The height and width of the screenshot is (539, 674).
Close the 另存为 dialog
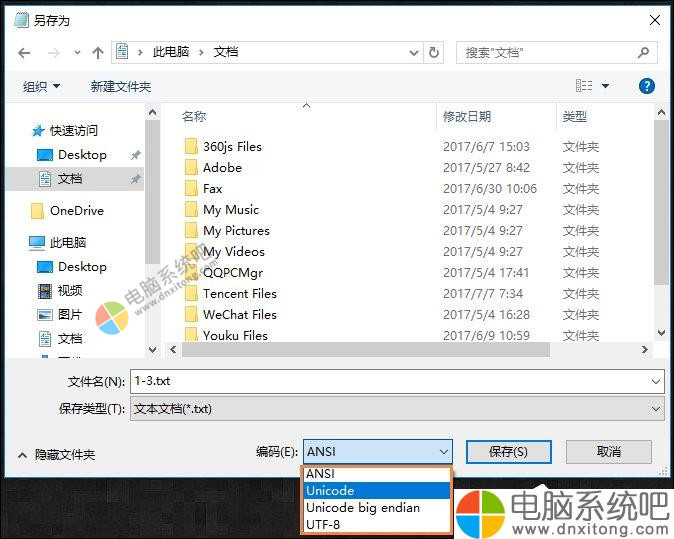(655, 20)
